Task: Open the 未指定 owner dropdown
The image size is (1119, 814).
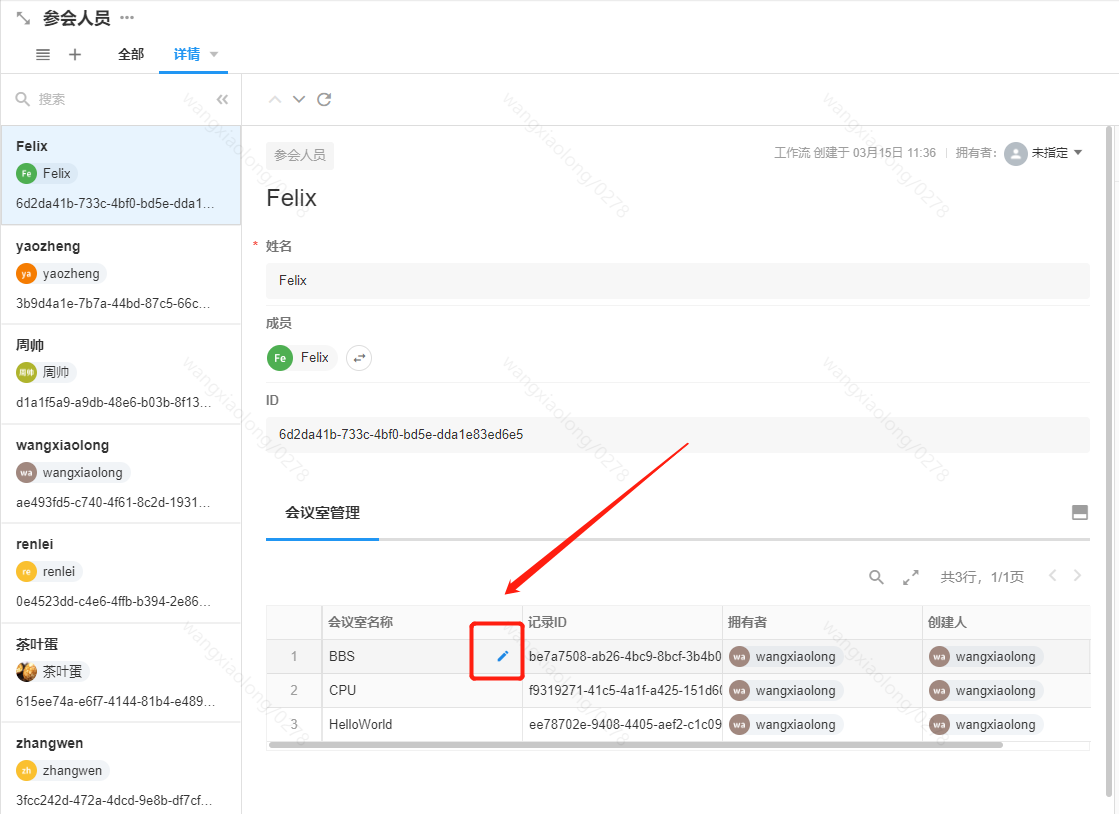Action: pos(1056,153)
